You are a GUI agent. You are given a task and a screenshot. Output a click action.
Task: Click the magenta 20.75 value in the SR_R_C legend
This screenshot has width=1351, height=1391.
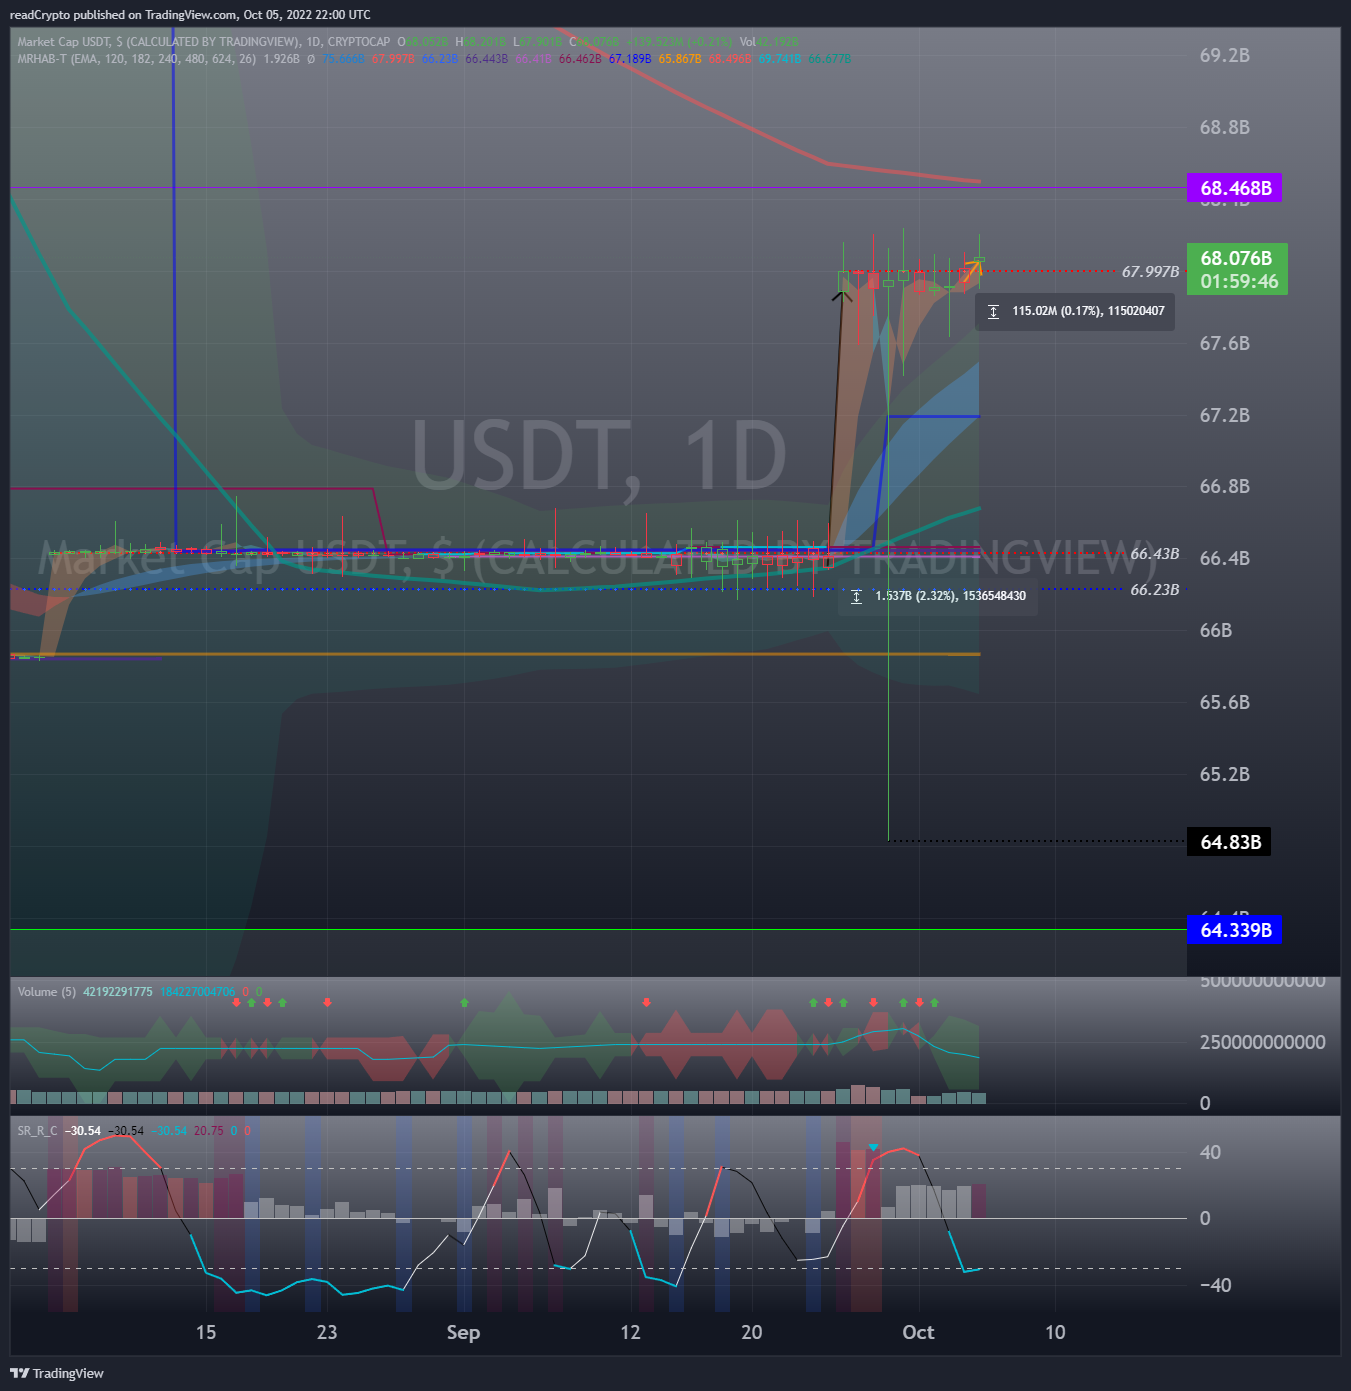click(209, 1131)
